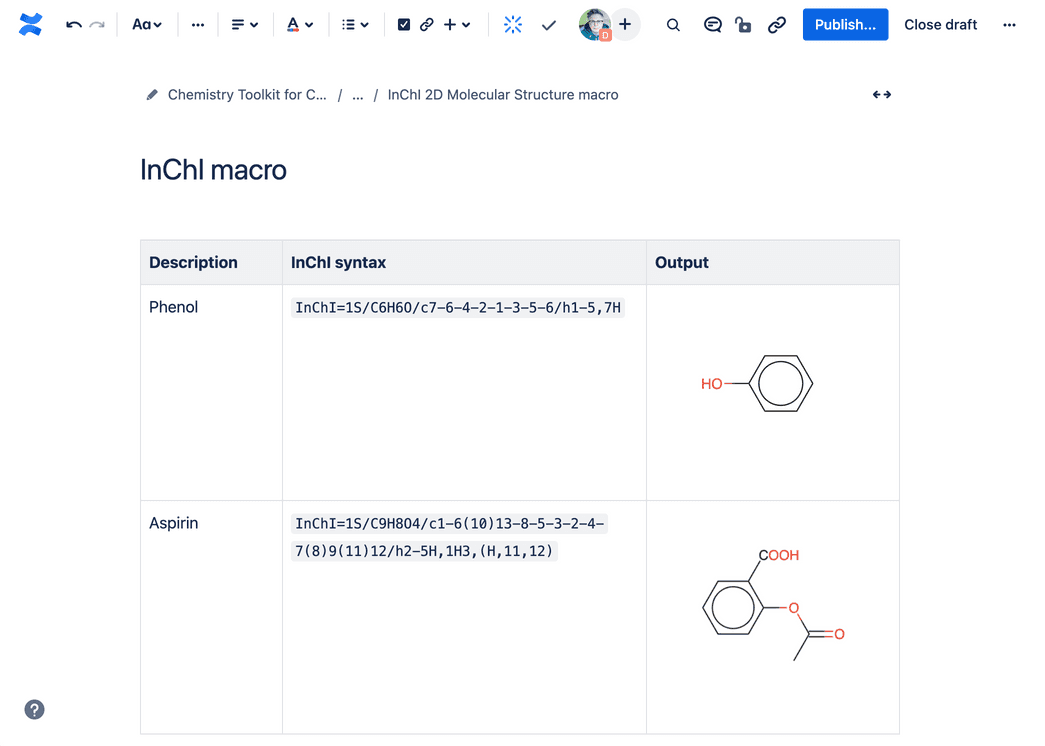The width and height of the screenshot is (1045, 746).
Task: Toggle full-width page layout
Action: [x=881, y=94]
